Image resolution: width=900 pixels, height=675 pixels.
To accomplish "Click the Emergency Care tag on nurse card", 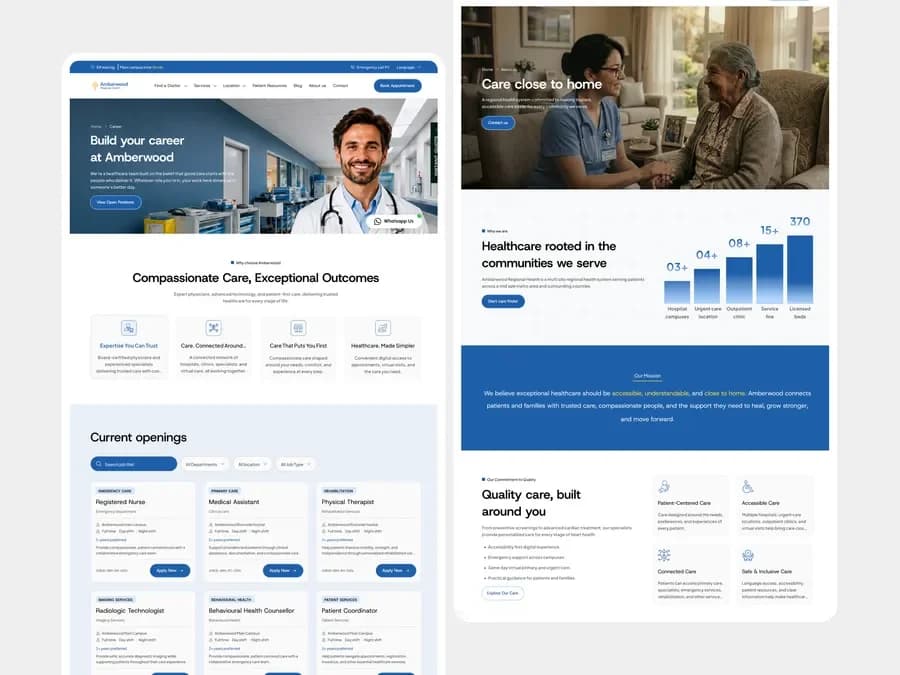I will tap(115, 491).
